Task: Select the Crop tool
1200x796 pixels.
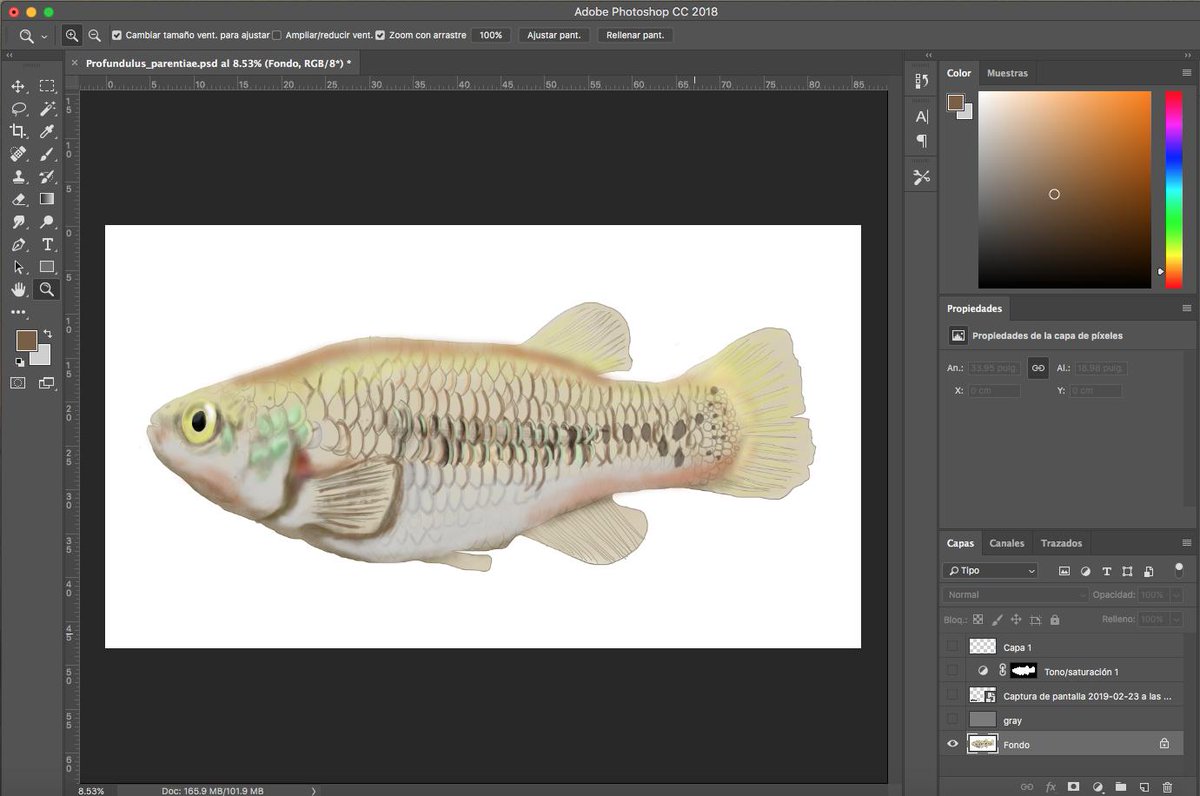Action: coord(18,131)
